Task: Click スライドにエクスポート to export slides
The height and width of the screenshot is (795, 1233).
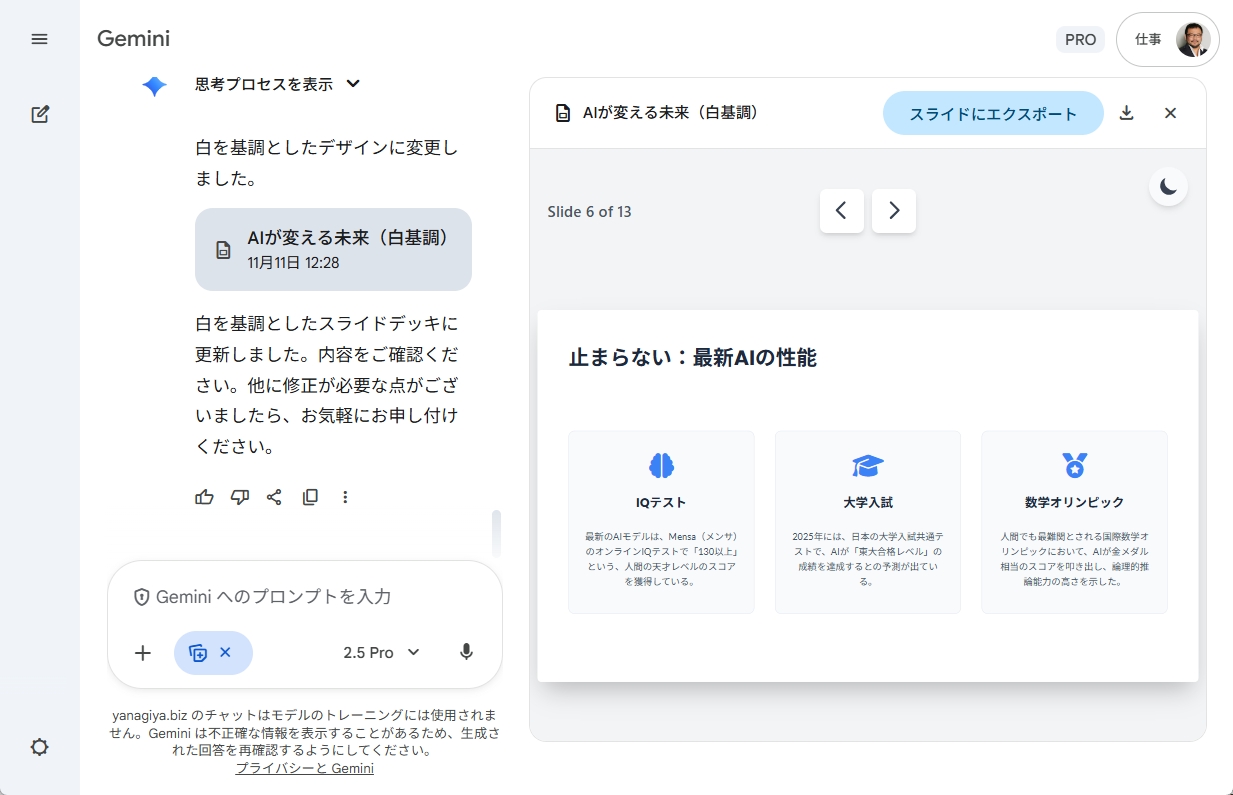Action: (x=992, y=113)
